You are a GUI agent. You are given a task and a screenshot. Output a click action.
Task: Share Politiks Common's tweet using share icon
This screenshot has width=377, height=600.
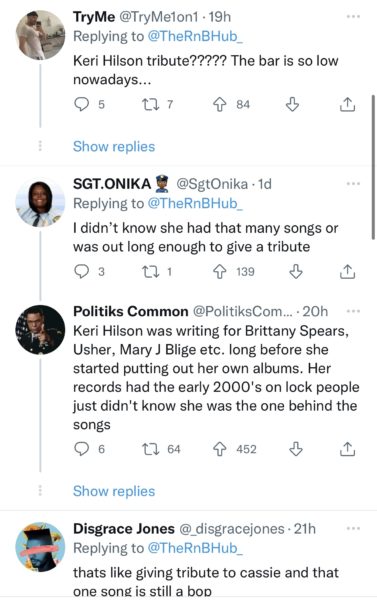(347, 449)
